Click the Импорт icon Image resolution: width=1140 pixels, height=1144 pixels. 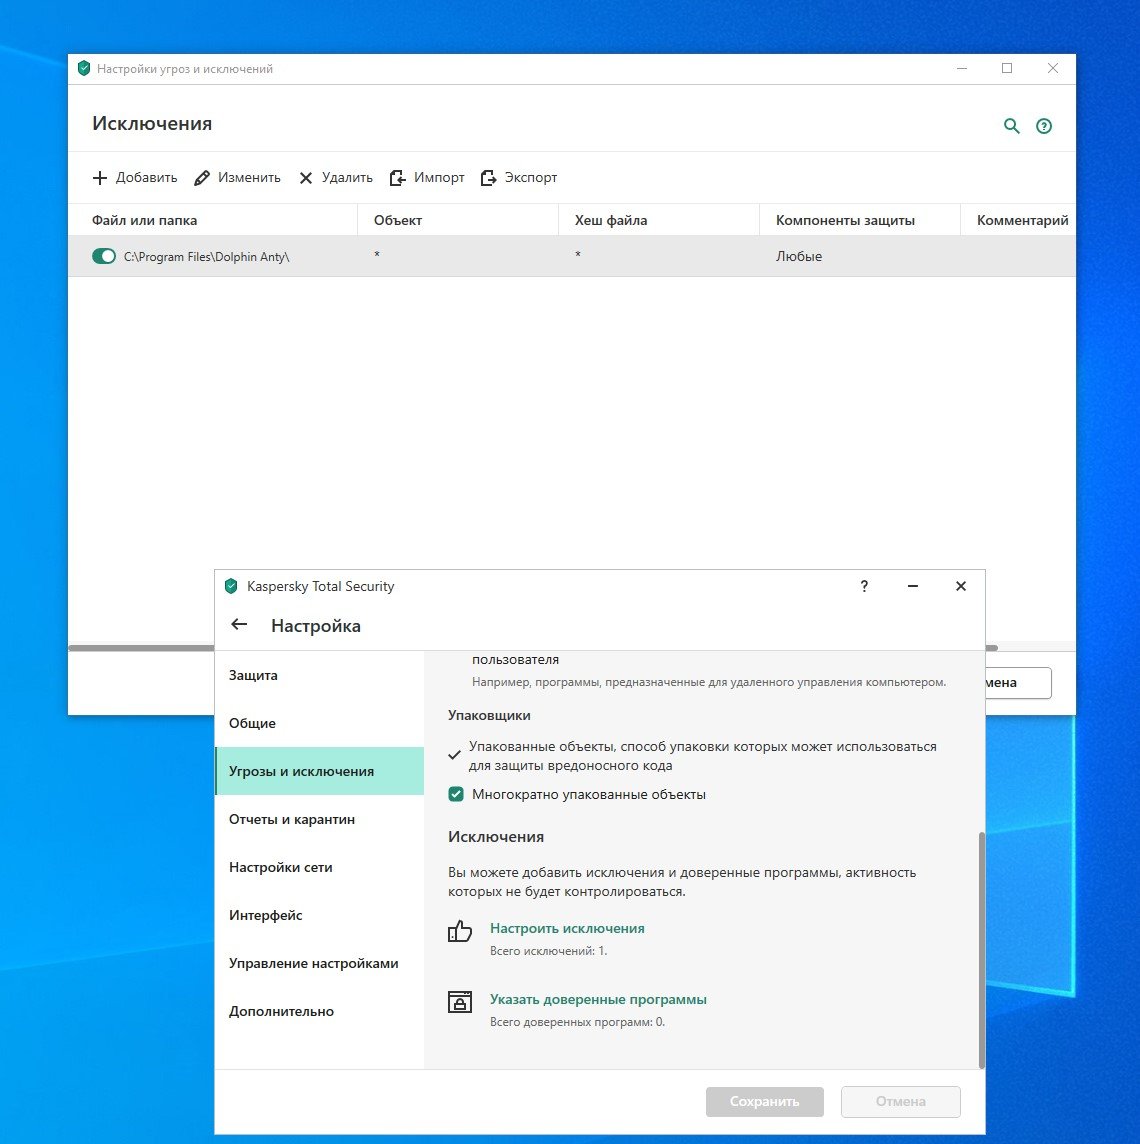[x=397, y=177]
